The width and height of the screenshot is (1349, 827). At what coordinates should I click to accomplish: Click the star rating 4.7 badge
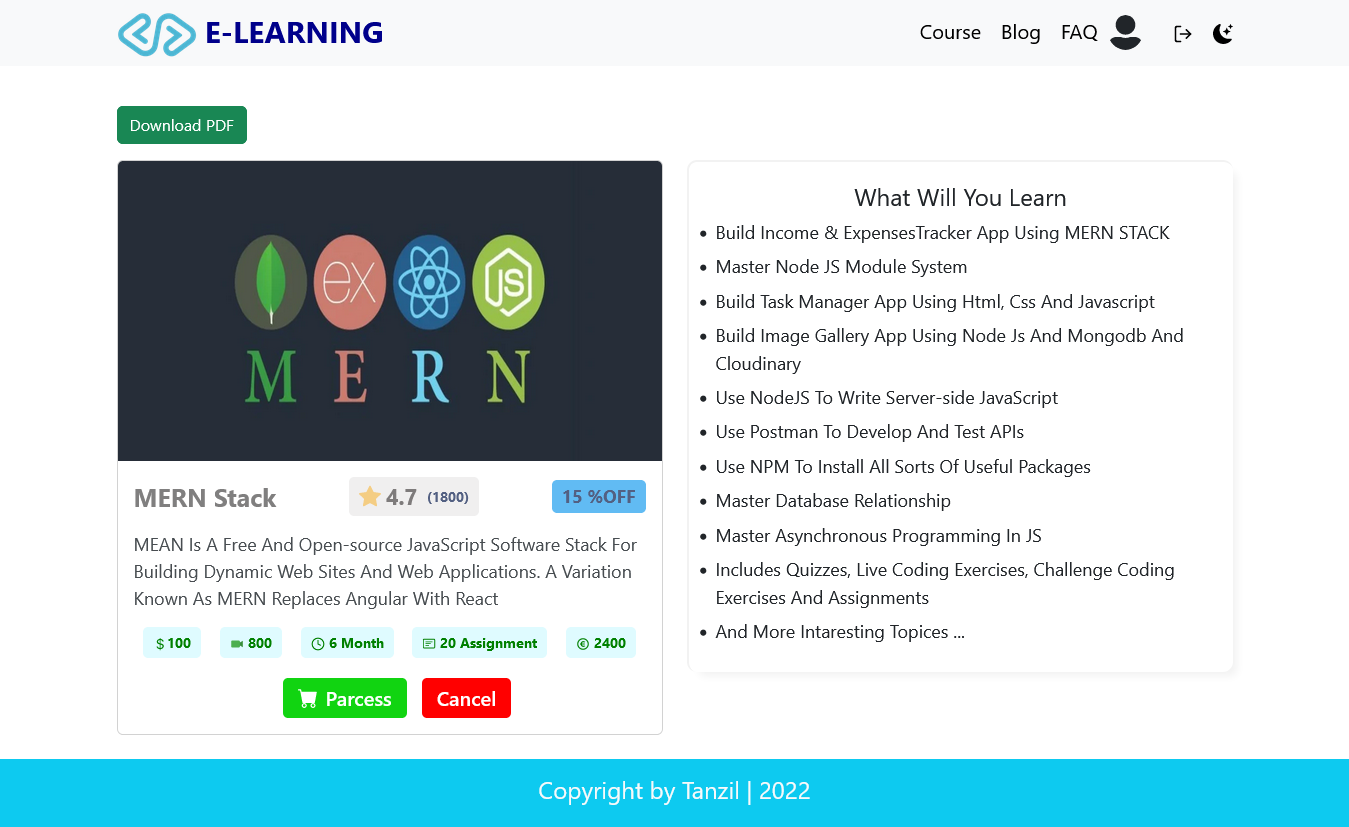[x=414, y=497]
